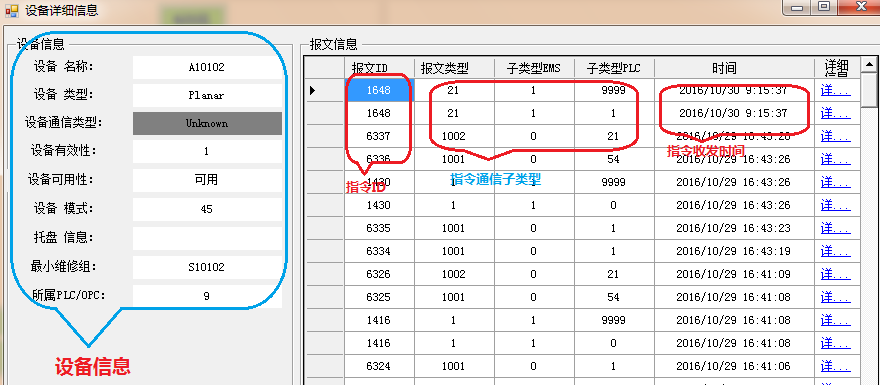Open details link for message 1430 with PLC subtype 9999
880x385 pixels.
click(835, 182)
